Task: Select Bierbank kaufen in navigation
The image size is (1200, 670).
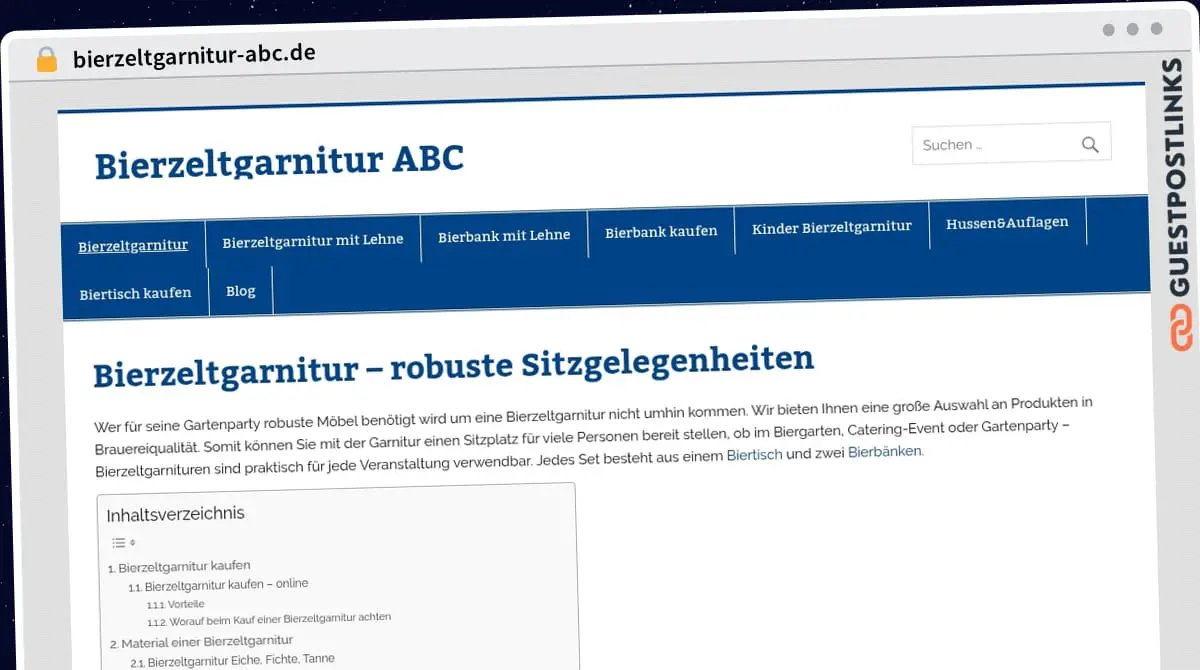Action: (661, 231)
